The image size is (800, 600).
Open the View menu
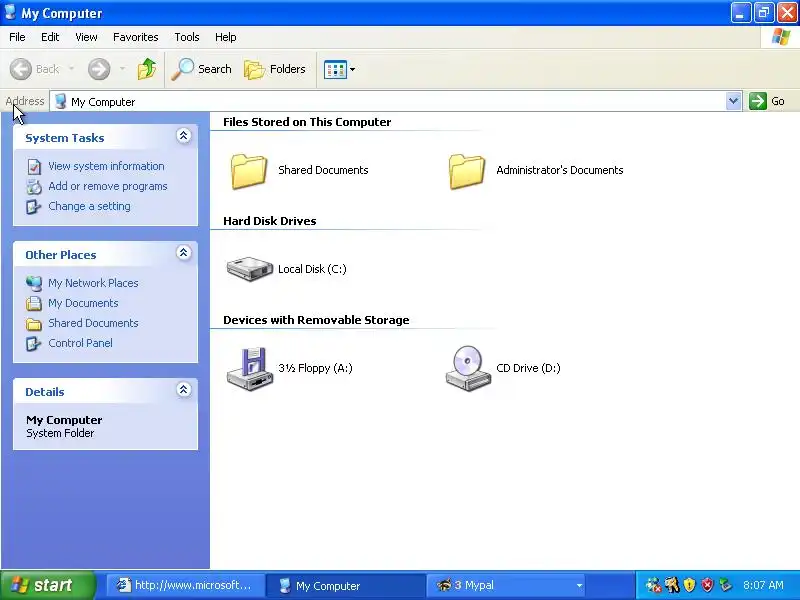pyautogui.click(x=86, y=37)
